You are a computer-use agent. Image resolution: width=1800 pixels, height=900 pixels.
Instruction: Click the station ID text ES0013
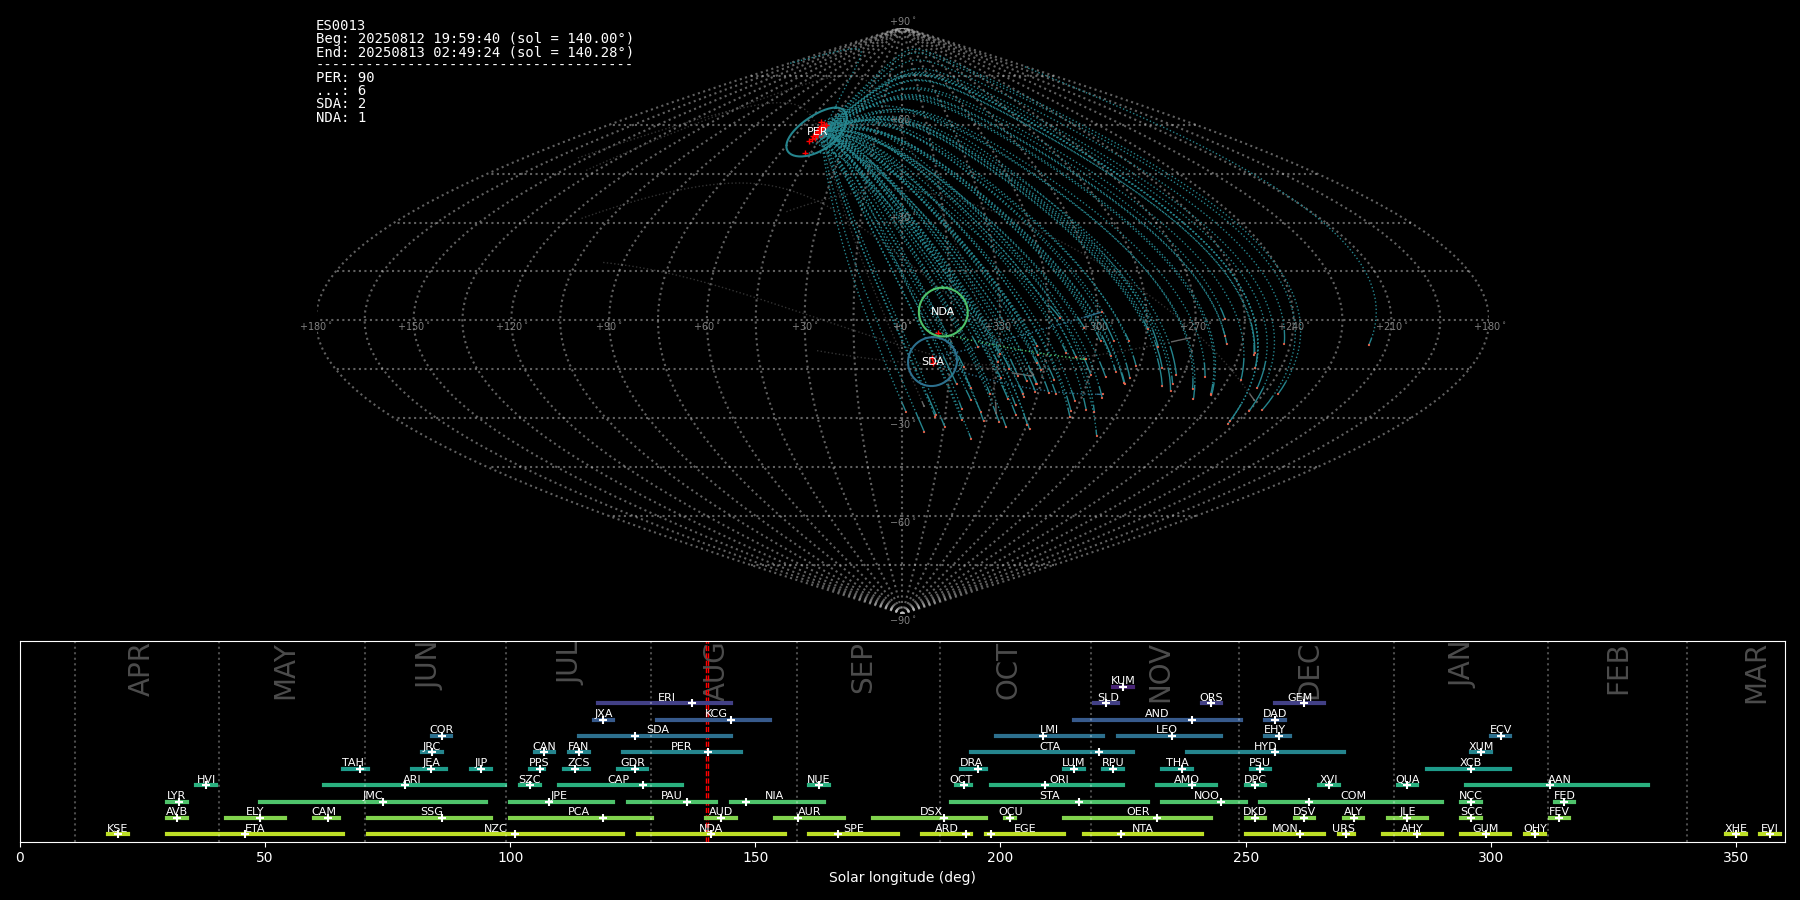tap(340, 26)
